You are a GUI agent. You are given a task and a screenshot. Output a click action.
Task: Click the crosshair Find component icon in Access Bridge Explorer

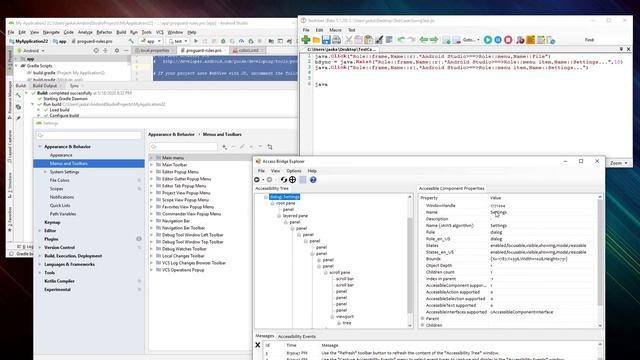tap(293, 180)
